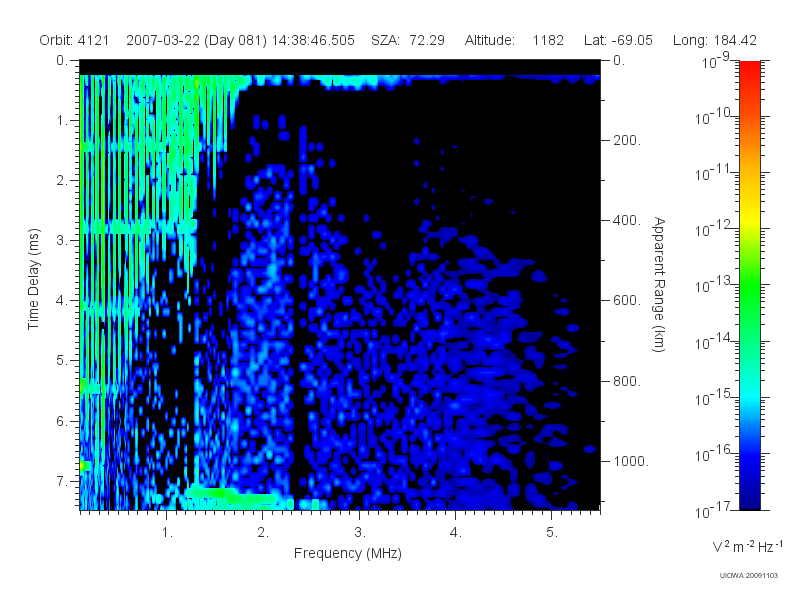This screenshot has width=800, height=600.
Task: Click the Apparent Range (km) axis label
Action: 659,284
